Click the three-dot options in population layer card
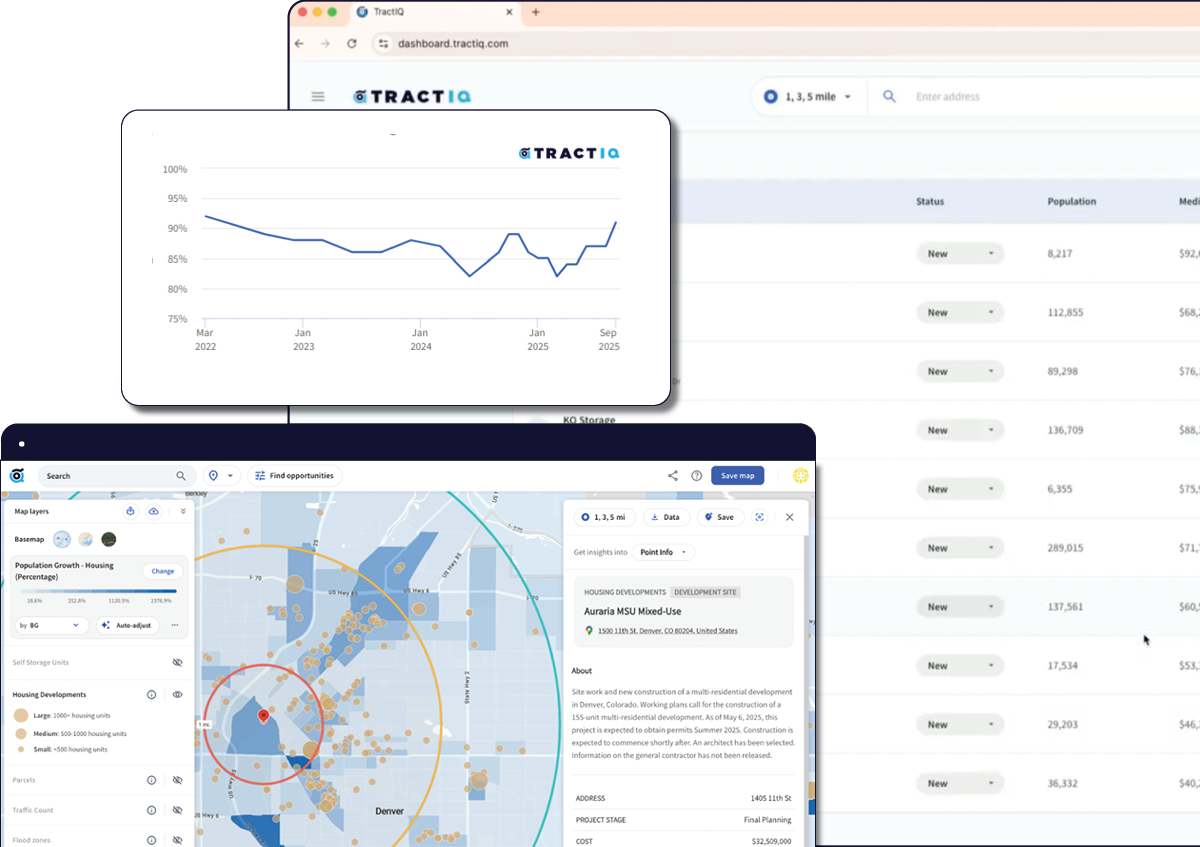The height and width of the screenshot is (847, 1200). [175, 625]
